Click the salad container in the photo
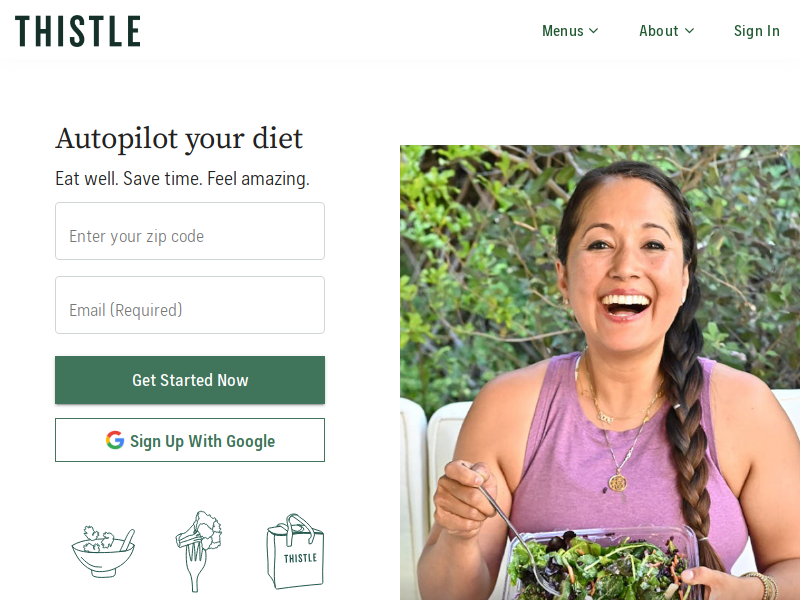This screenshot has height=600, width=800. 602,564
